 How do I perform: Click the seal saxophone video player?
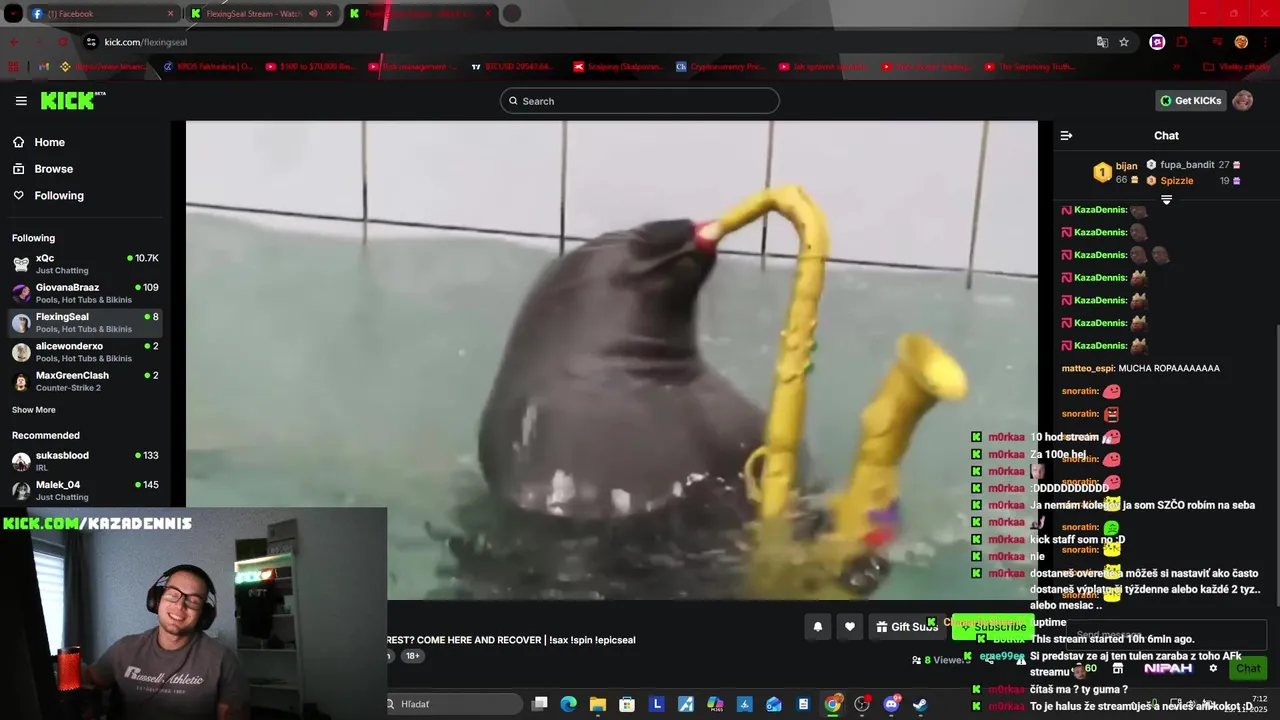[612, 360]
